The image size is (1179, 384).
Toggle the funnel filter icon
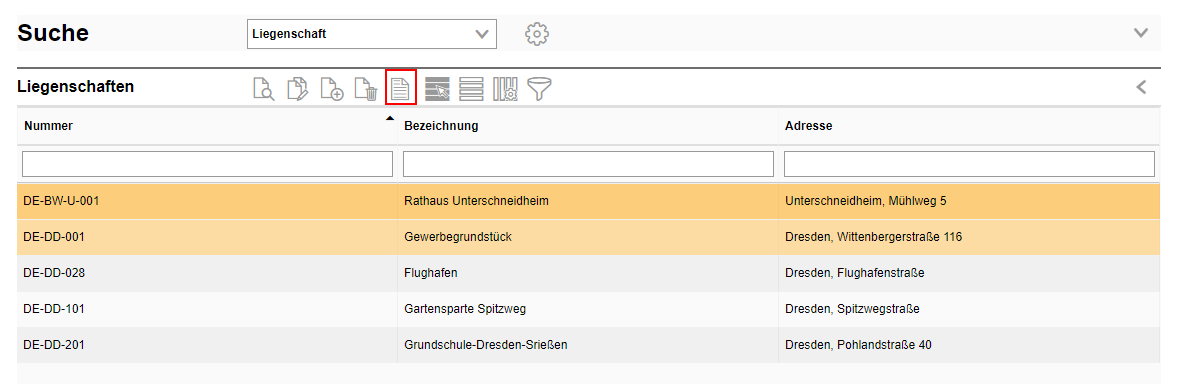click(539, 89)
